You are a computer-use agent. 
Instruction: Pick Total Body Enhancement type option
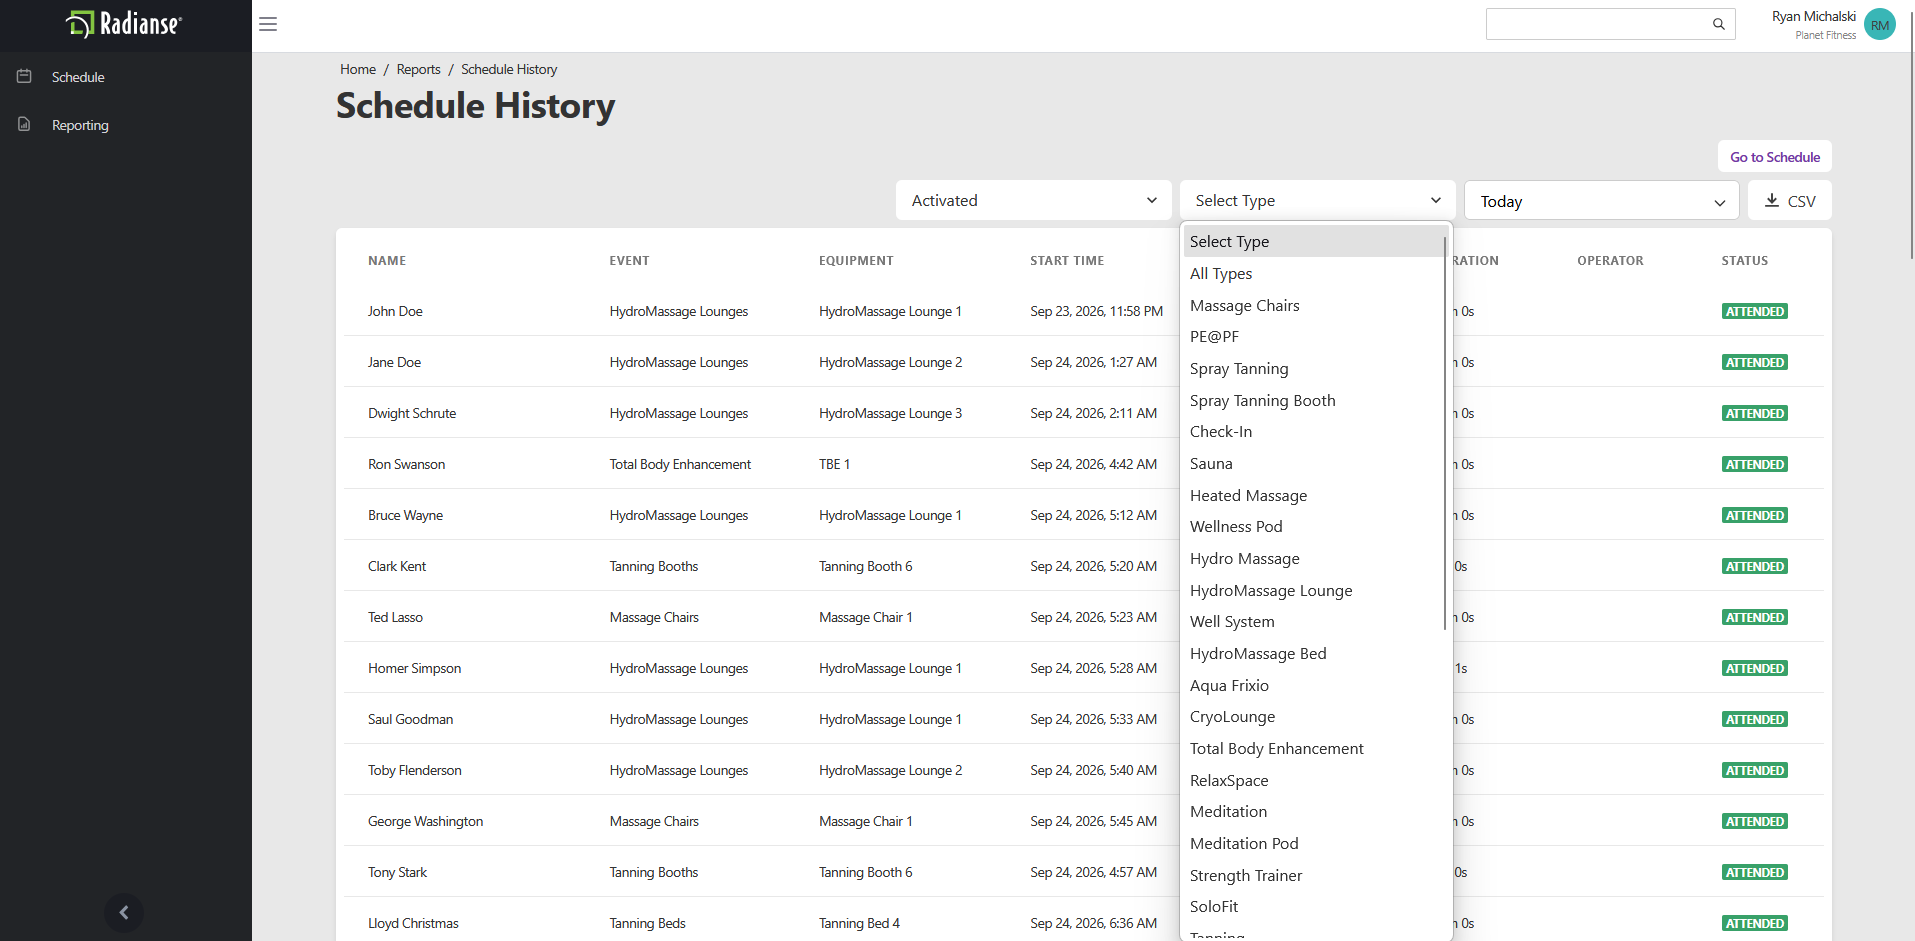[x=1314, y=749]
